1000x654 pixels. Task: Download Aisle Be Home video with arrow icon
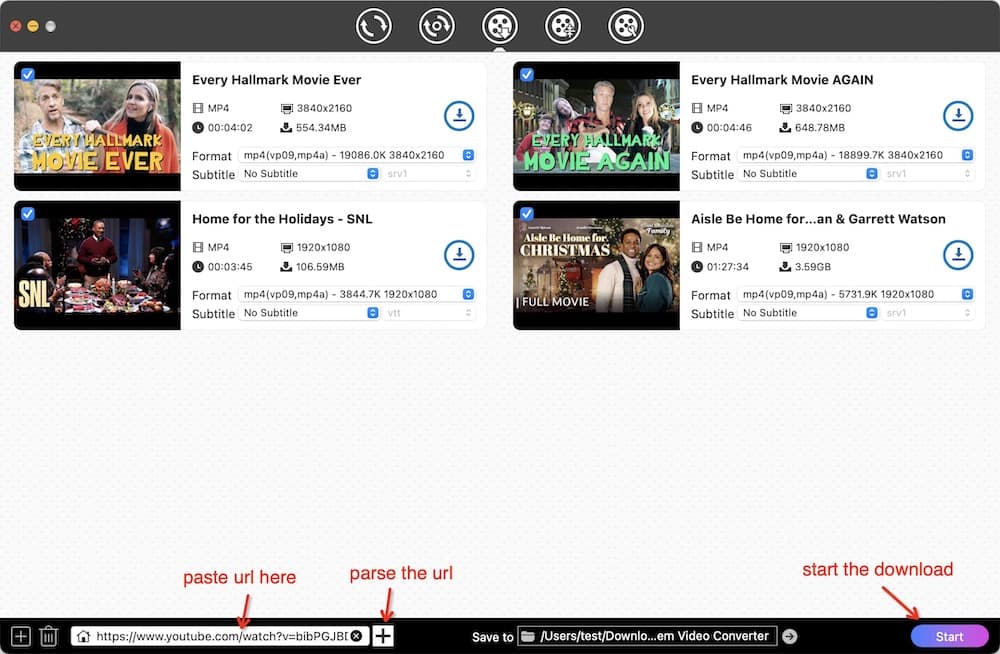pyautogui.click(x=957, y=255)
